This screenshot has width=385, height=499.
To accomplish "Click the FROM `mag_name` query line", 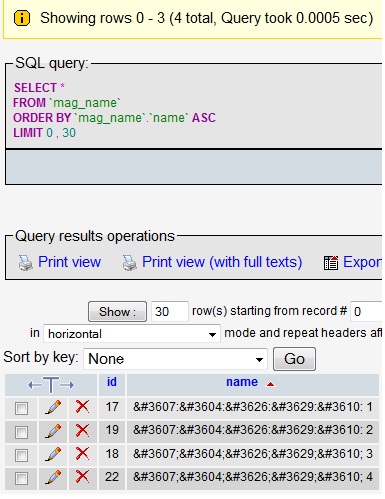I will click(67, 103).
